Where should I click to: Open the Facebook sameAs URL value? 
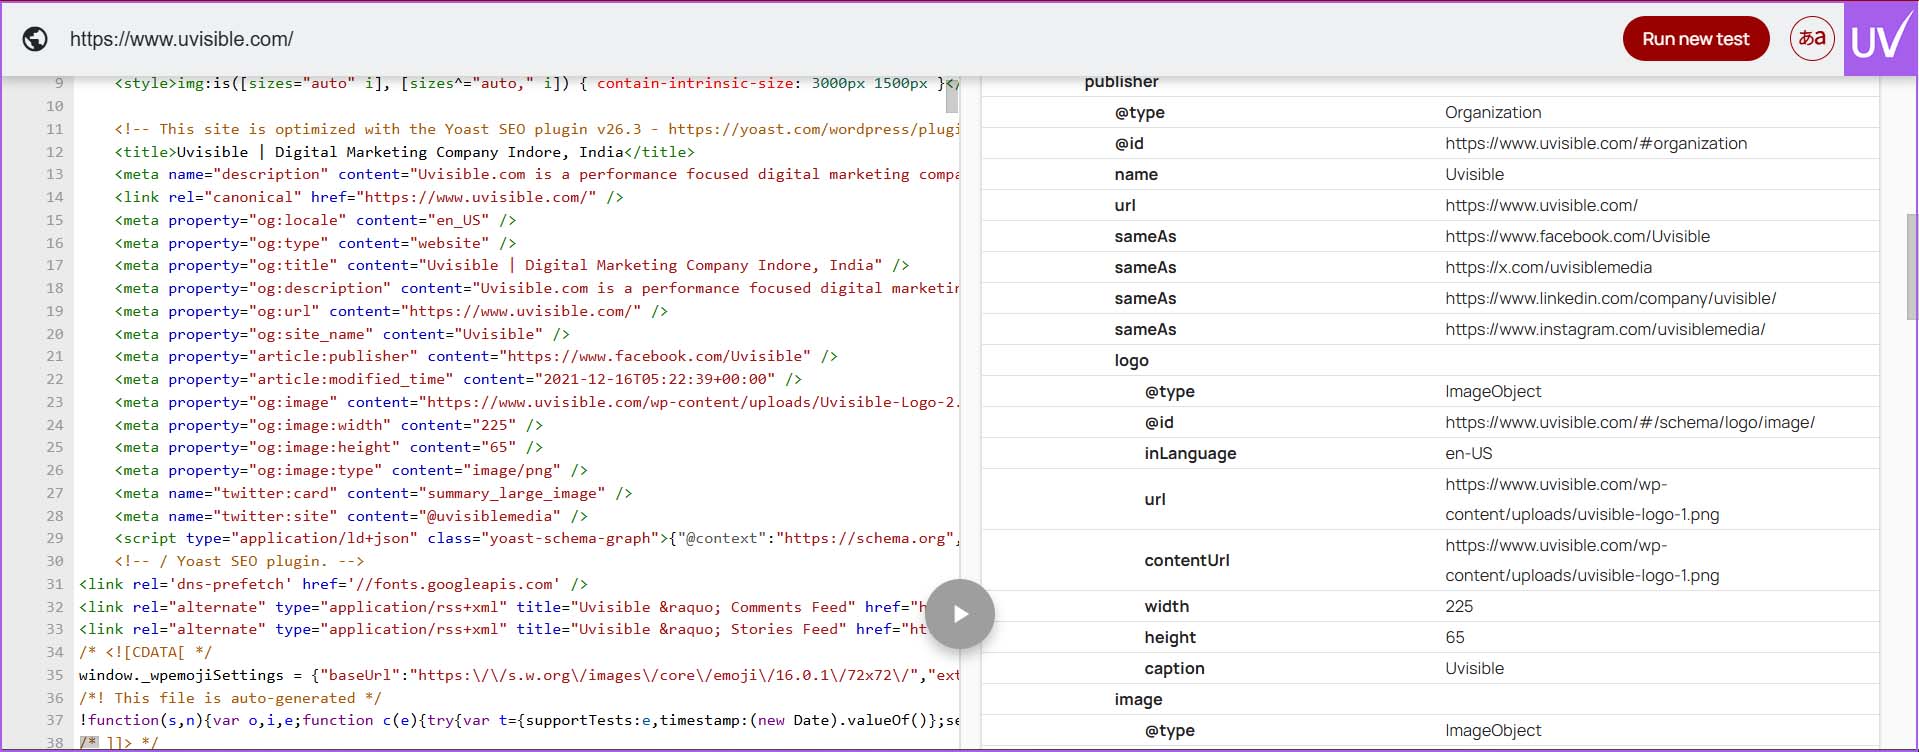point(1576,236)
